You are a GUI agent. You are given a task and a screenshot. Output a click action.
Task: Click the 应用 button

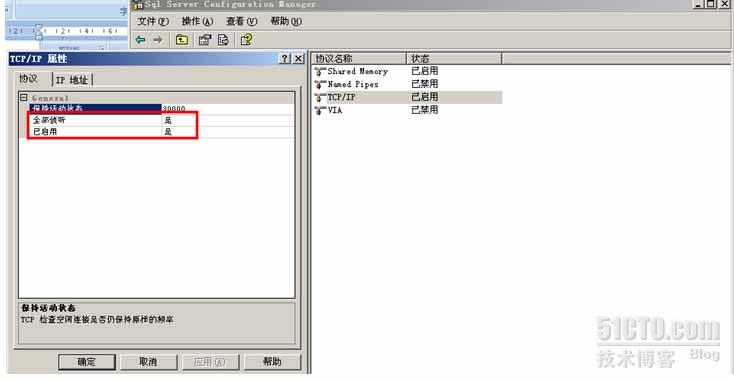coord(210,362)
